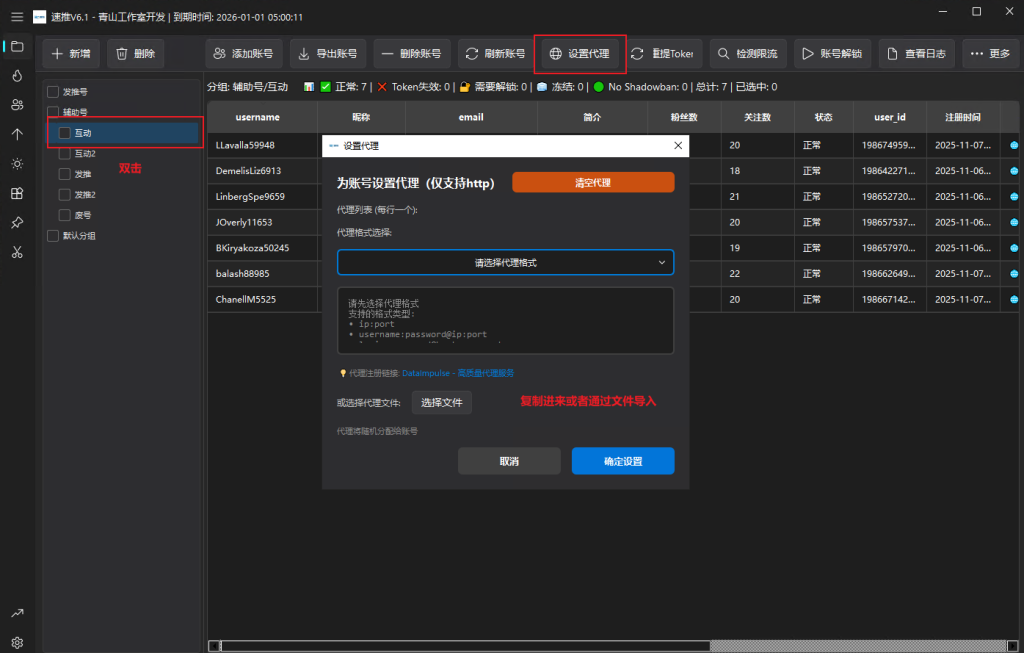Click 刷新账号 in the toolbar
The height and width of the screenshot is (653, 1024).
click(x=495, y=53)
